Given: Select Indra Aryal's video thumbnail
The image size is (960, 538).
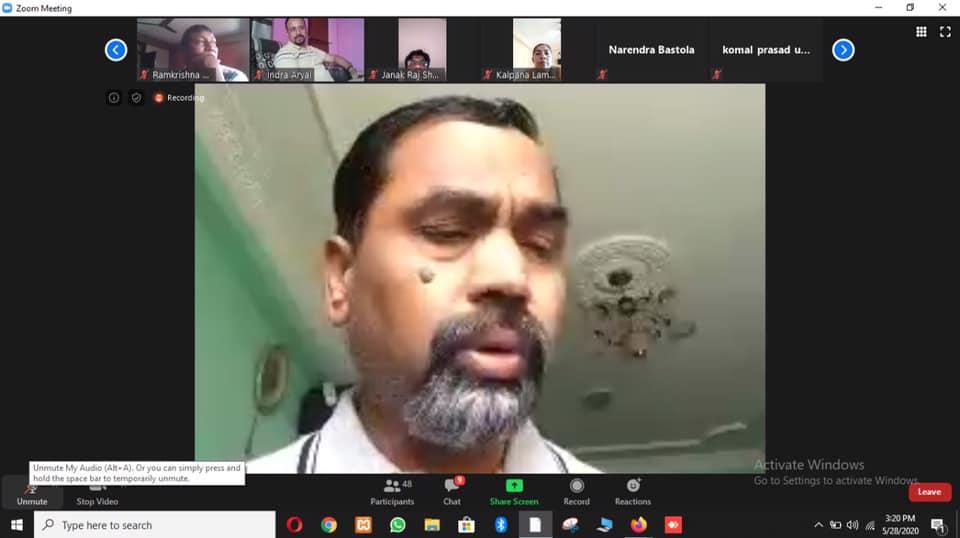Looking at the screenshot, I should tap(307, 49).
